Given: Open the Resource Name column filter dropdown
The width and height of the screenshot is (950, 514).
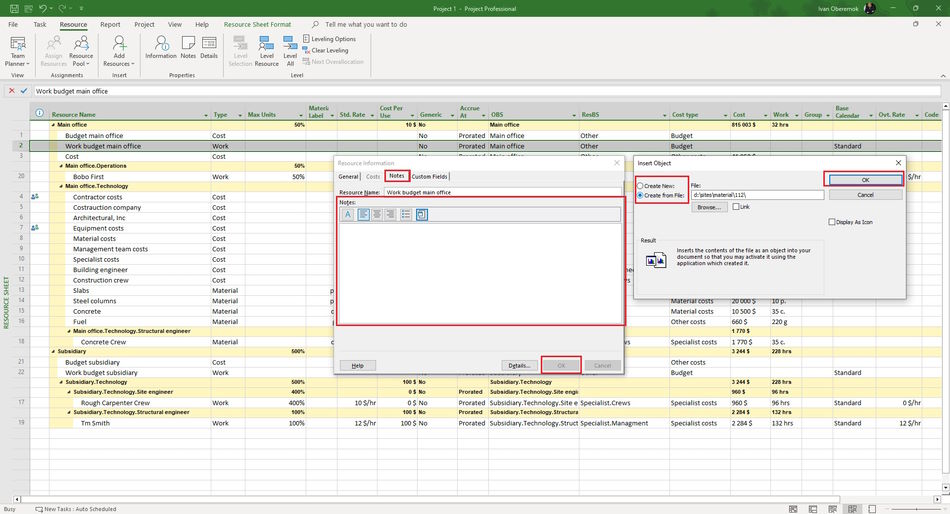Looking at the screenshot, I should 206,115.
